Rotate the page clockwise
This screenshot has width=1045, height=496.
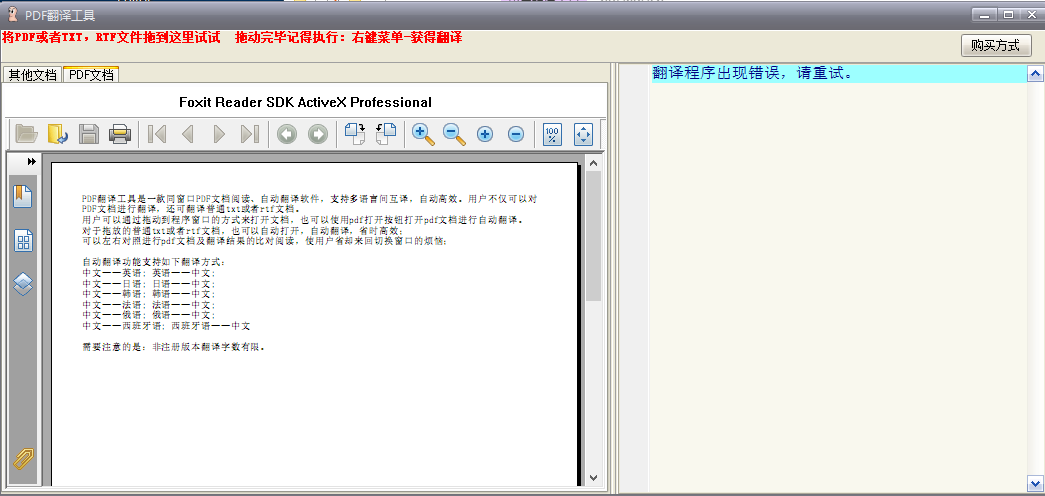[x=355, y=134]
